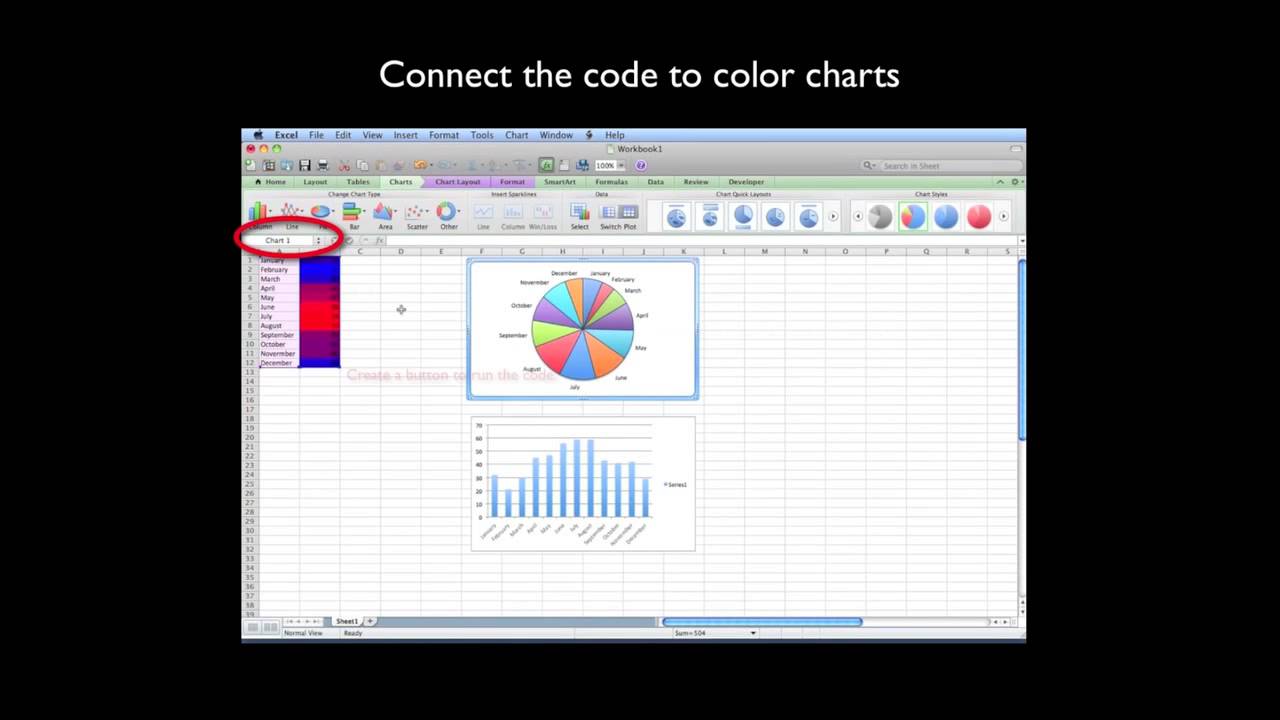Switch to the purple Format ribbon tab
Viewport: 1280px width, 720px height.
coord(512,182)
